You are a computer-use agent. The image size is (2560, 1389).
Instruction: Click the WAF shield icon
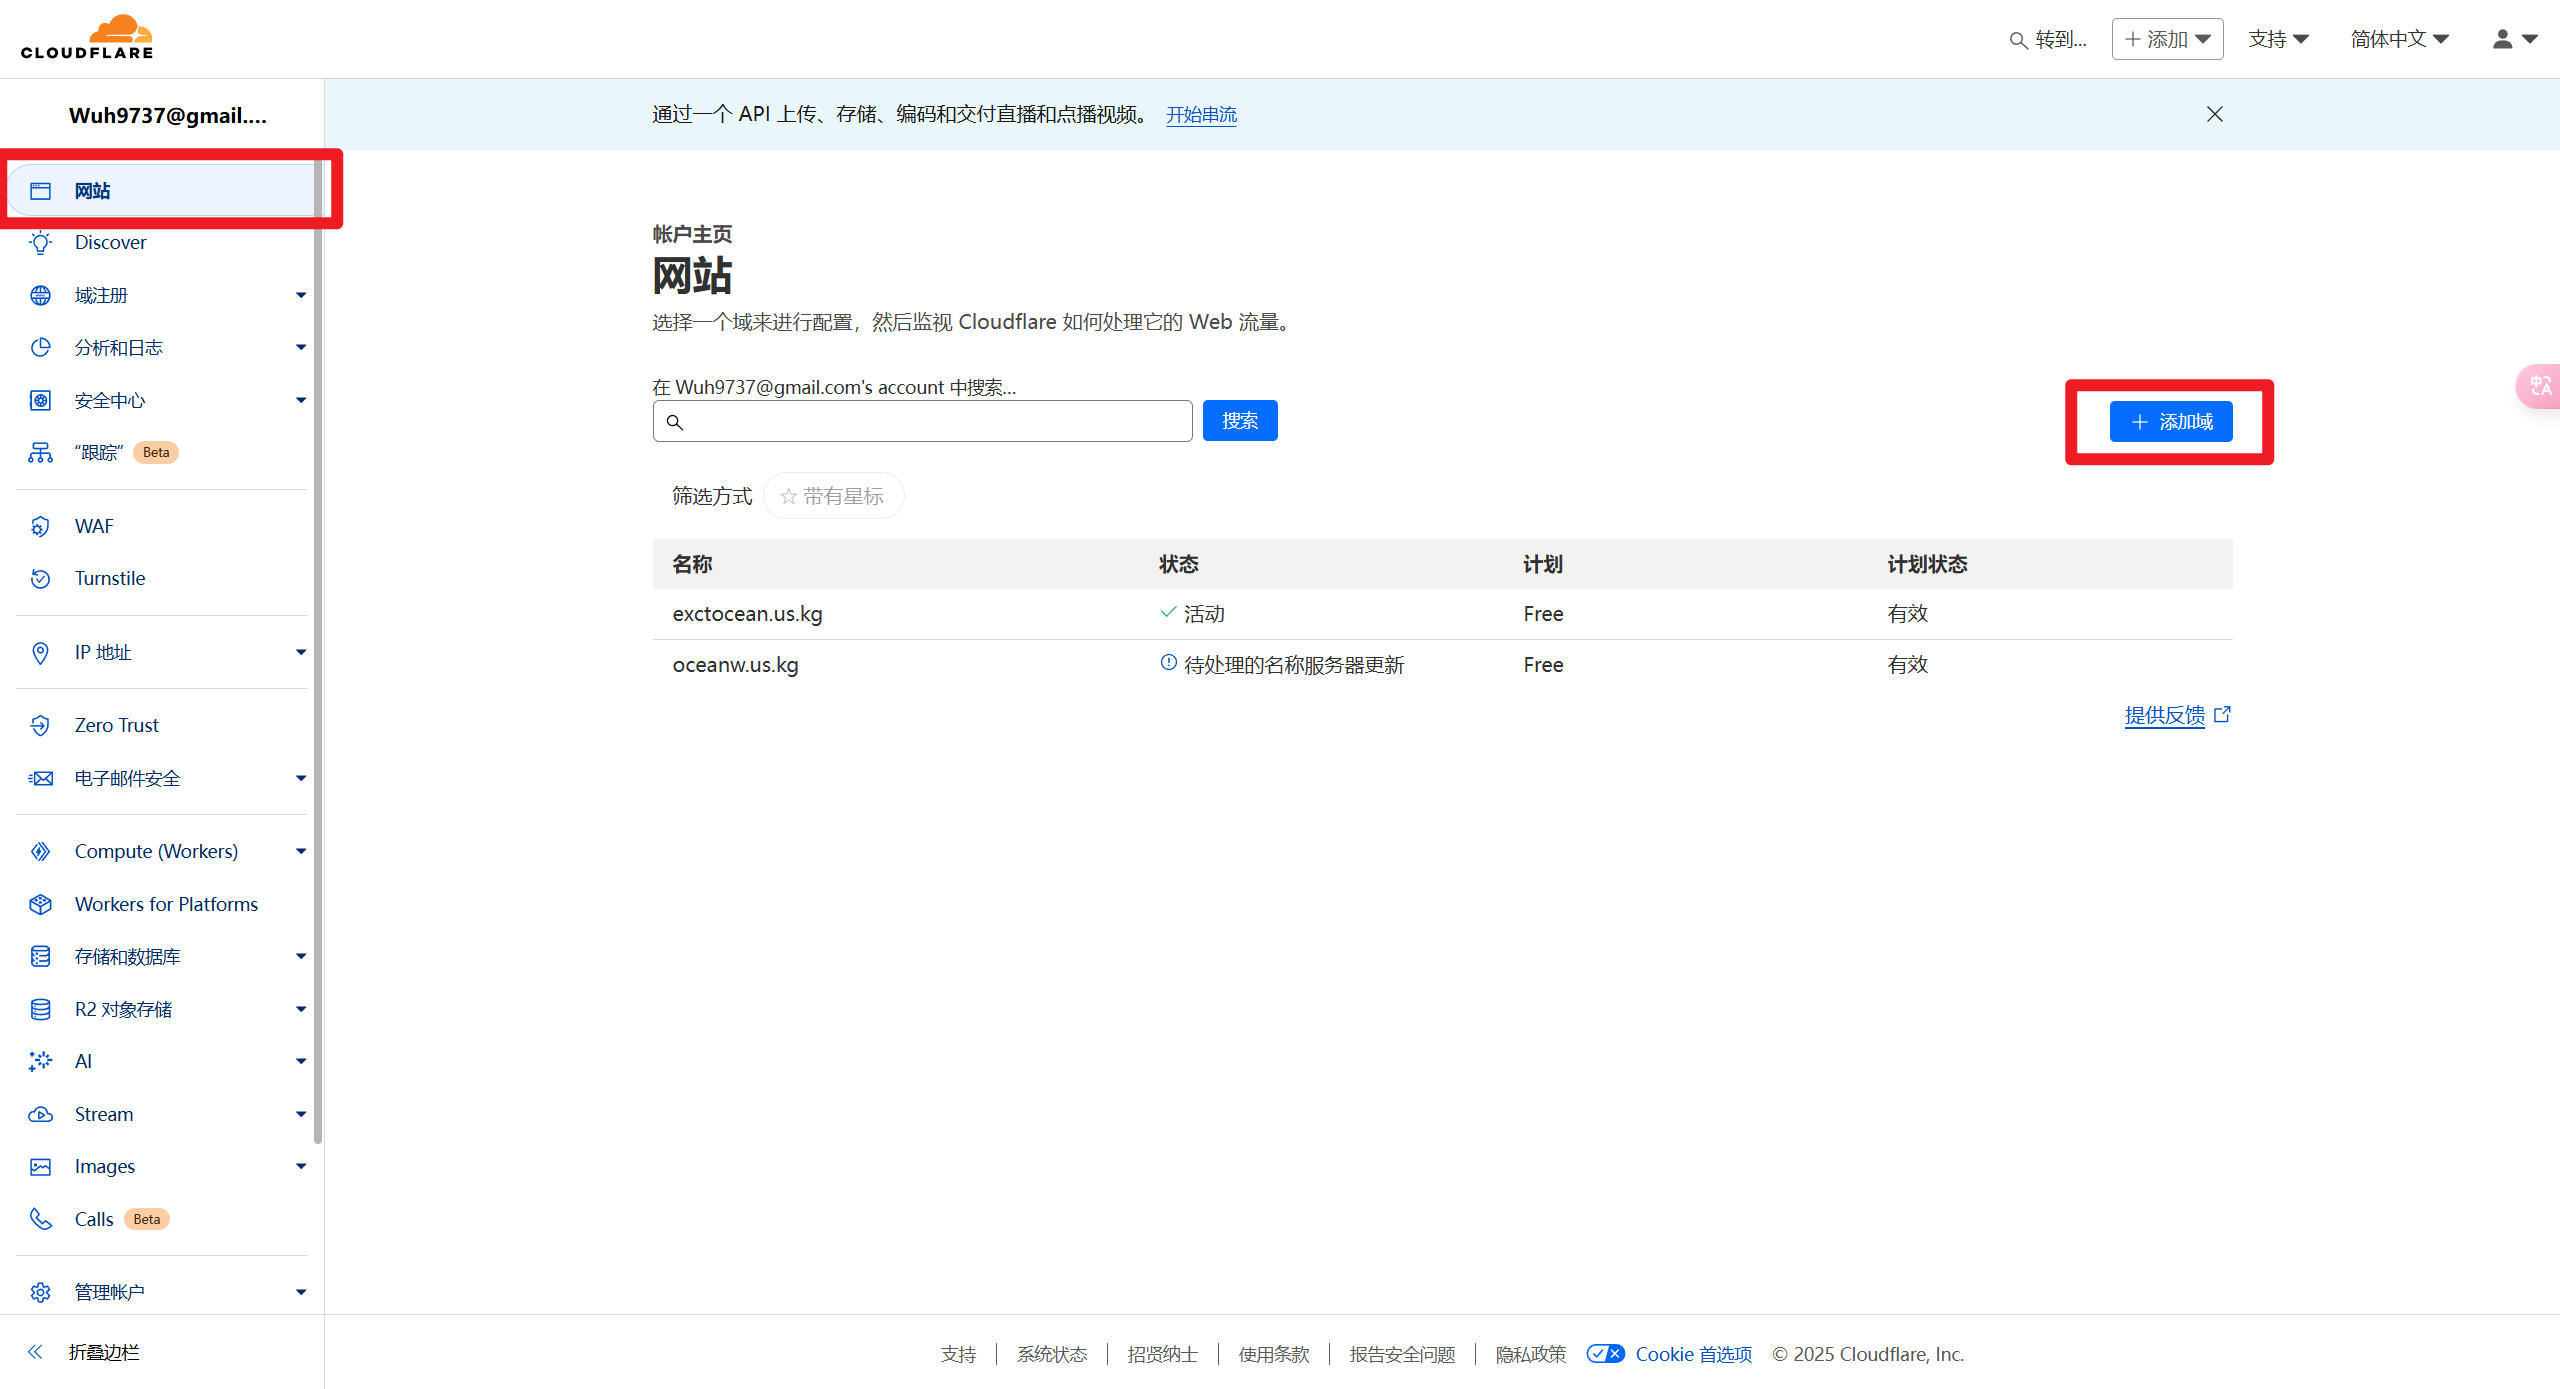[x=40, y=526]
